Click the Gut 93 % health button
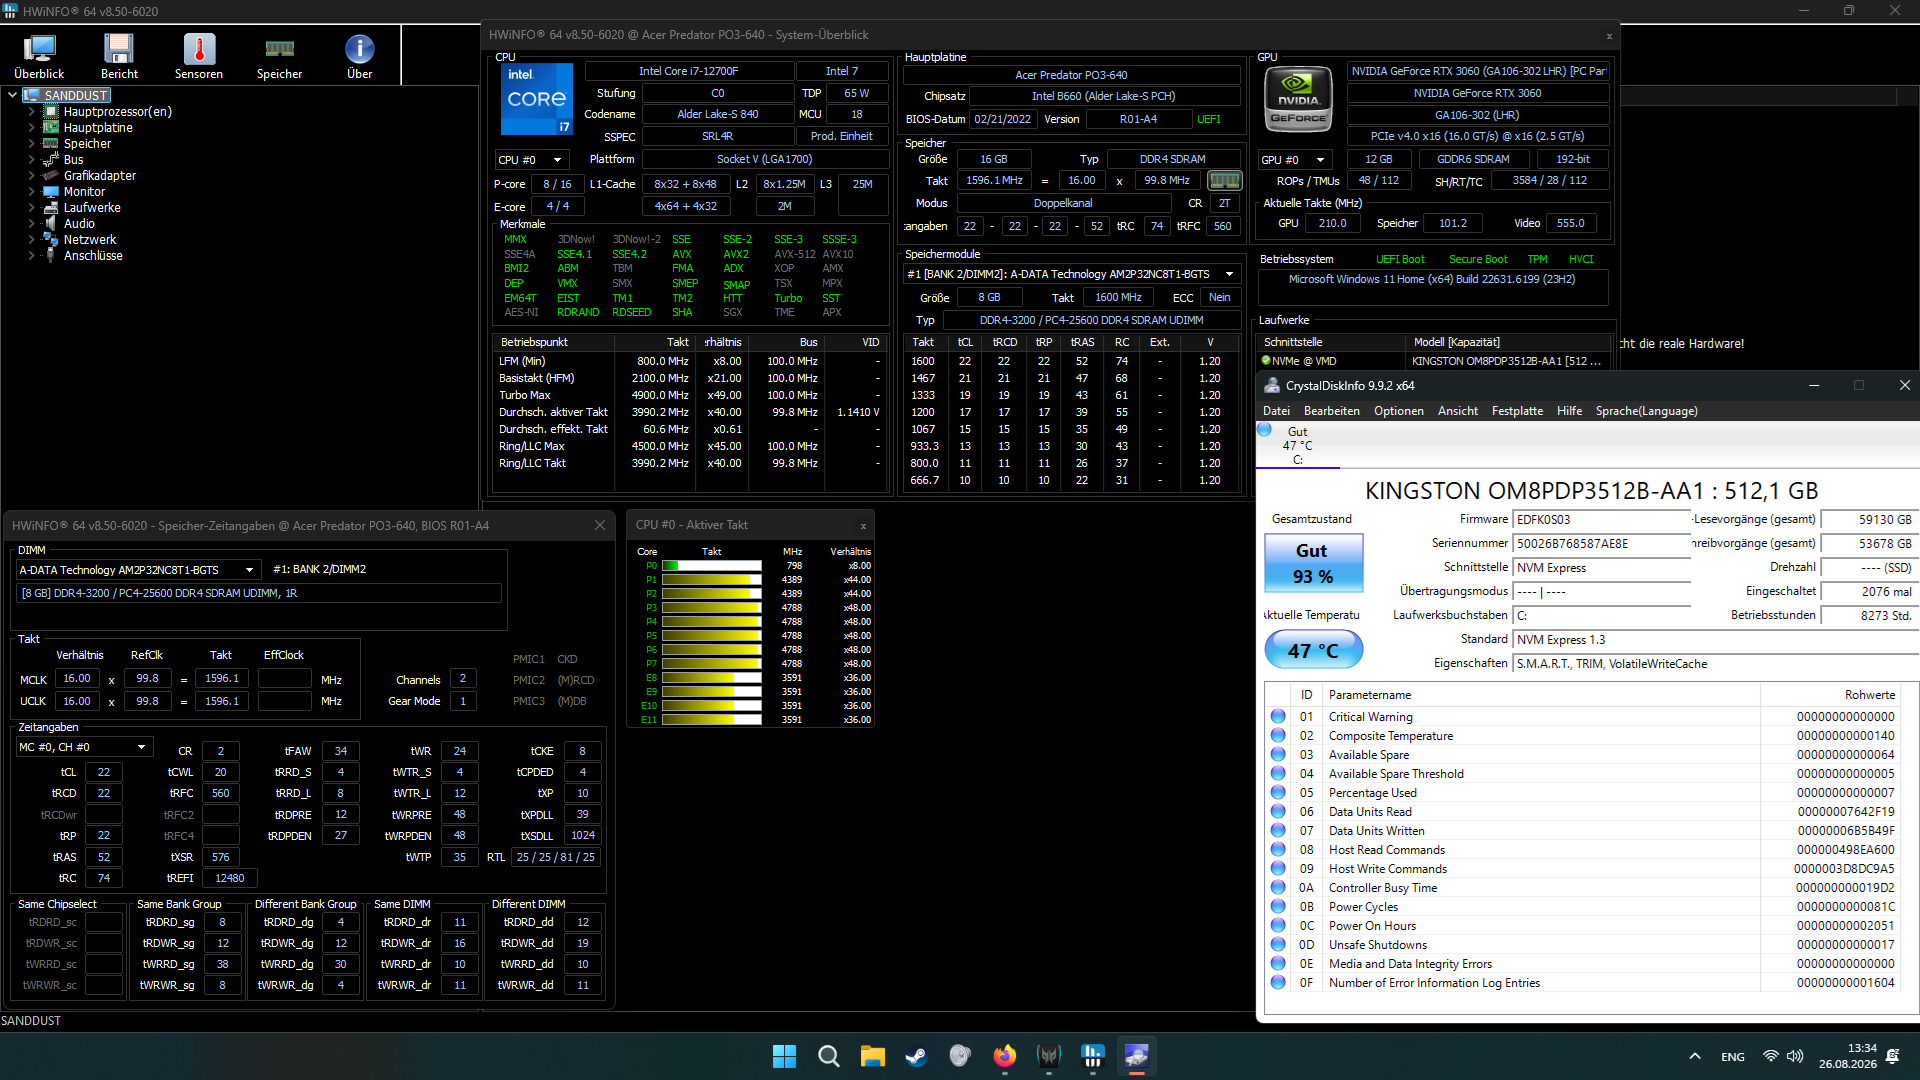1920x1080 pixels. coord(1313,563)
